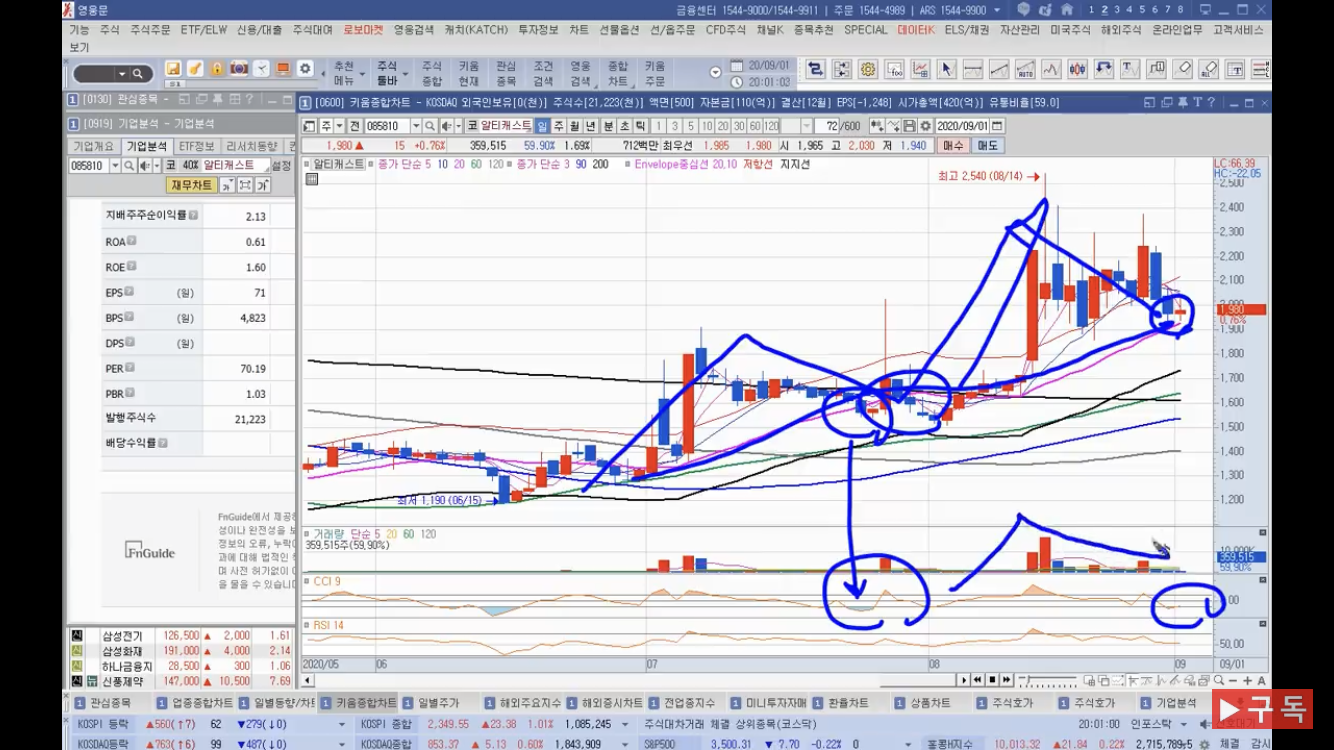
Task: Select the erase ALL tool
Action: click(1209, 69)
